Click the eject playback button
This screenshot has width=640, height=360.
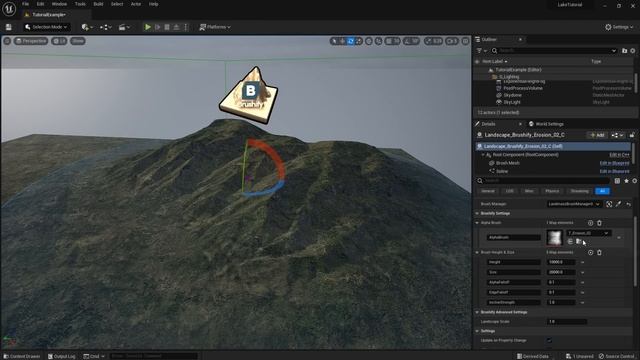click(x=176, y=27)
